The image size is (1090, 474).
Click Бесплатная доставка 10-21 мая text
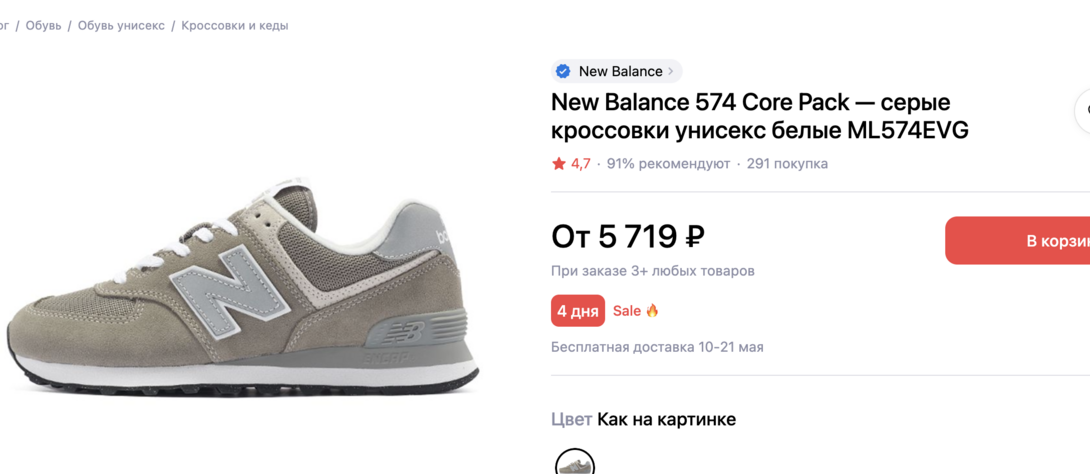tap(657, 347)
